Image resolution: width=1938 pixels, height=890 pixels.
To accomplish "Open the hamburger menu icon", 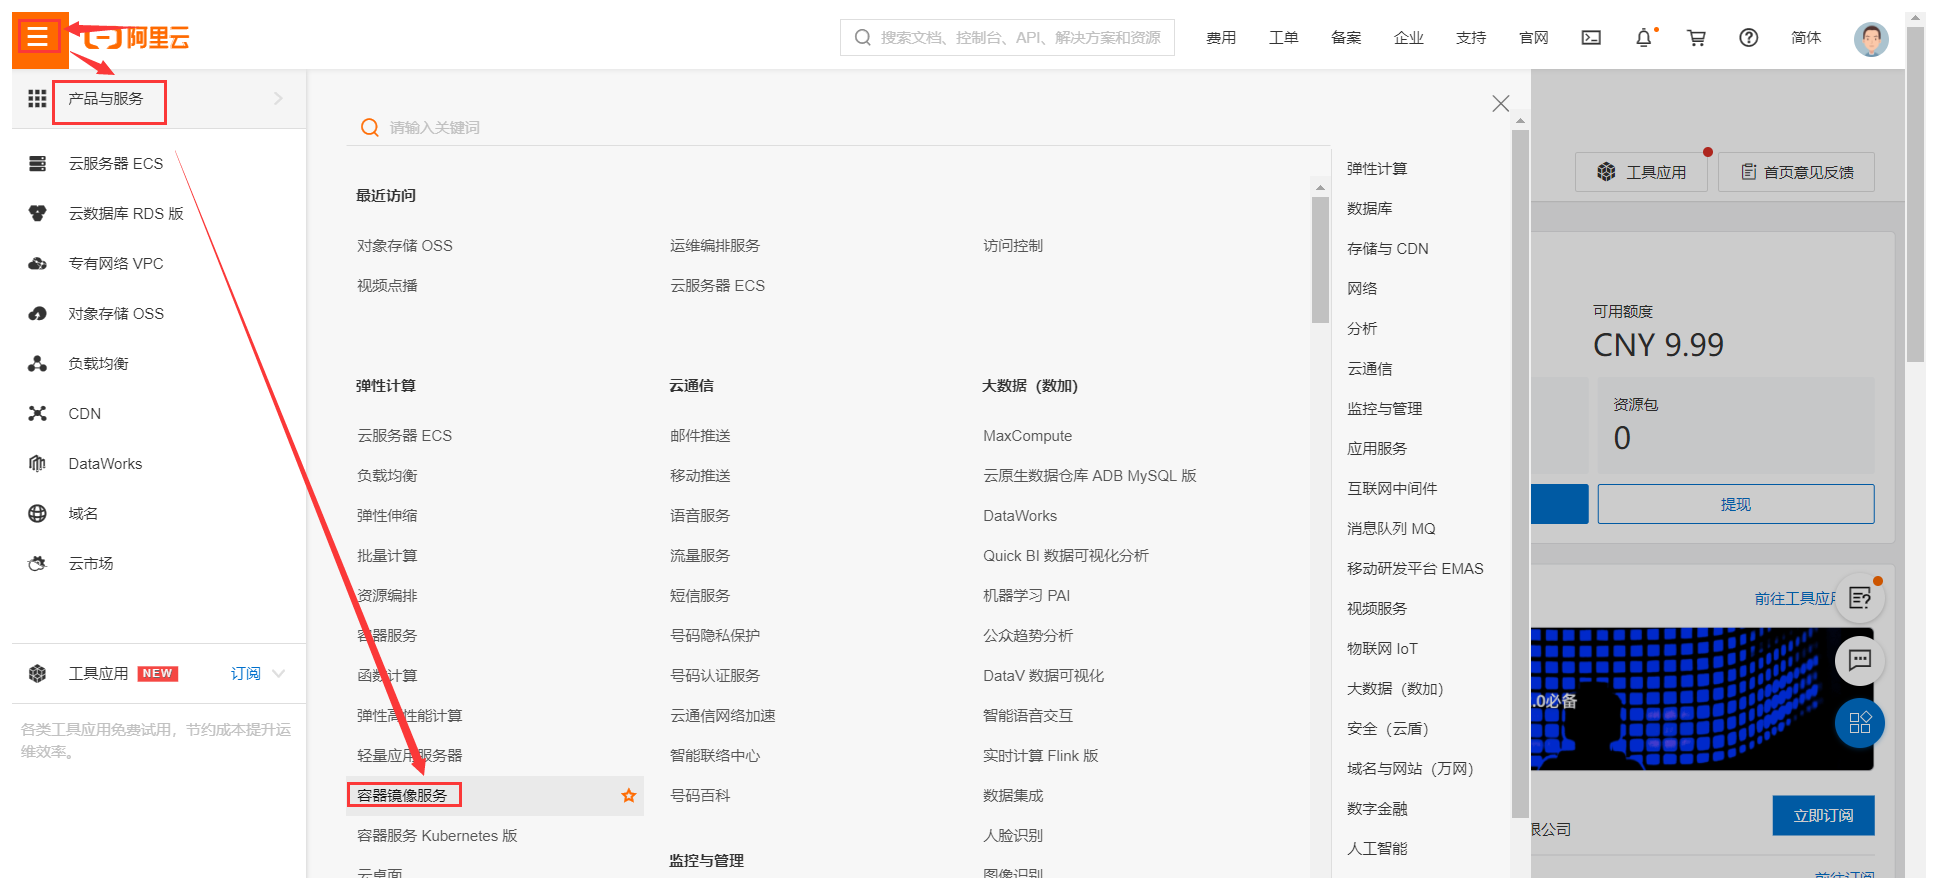I will click(x=38, y=38).
